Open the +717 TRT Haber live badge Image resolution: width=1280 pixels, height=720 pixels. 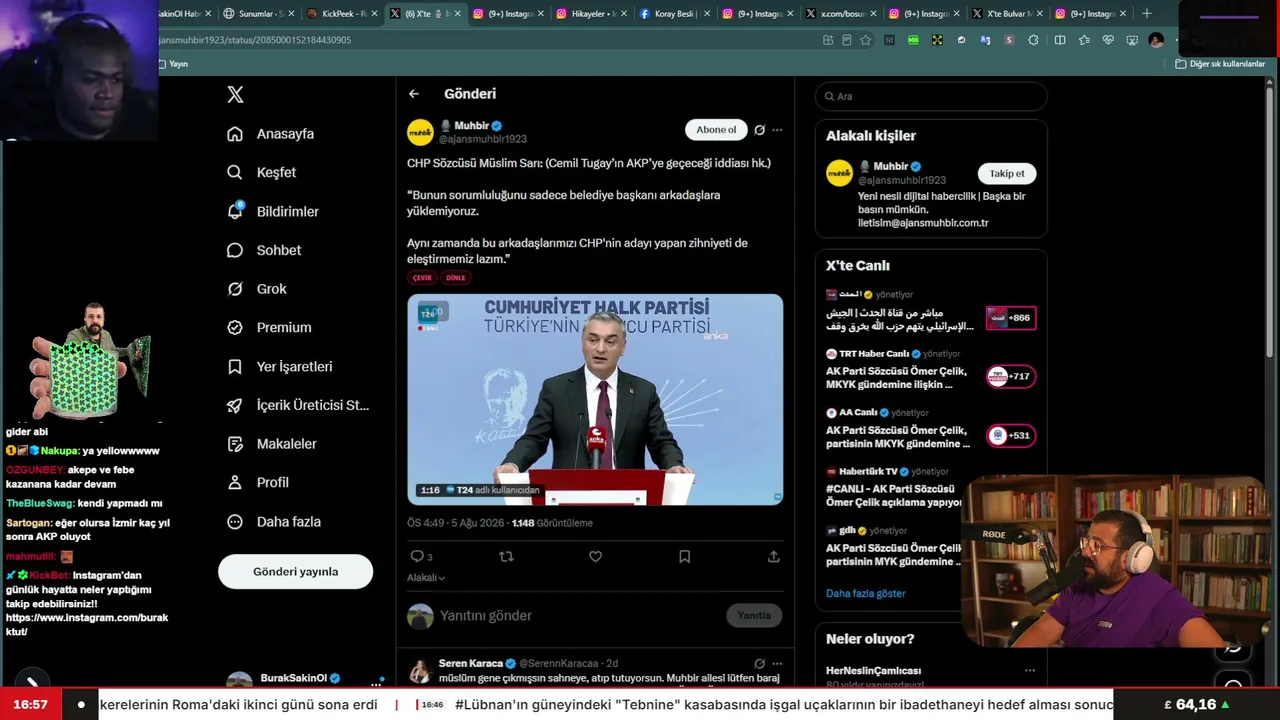1011,377
